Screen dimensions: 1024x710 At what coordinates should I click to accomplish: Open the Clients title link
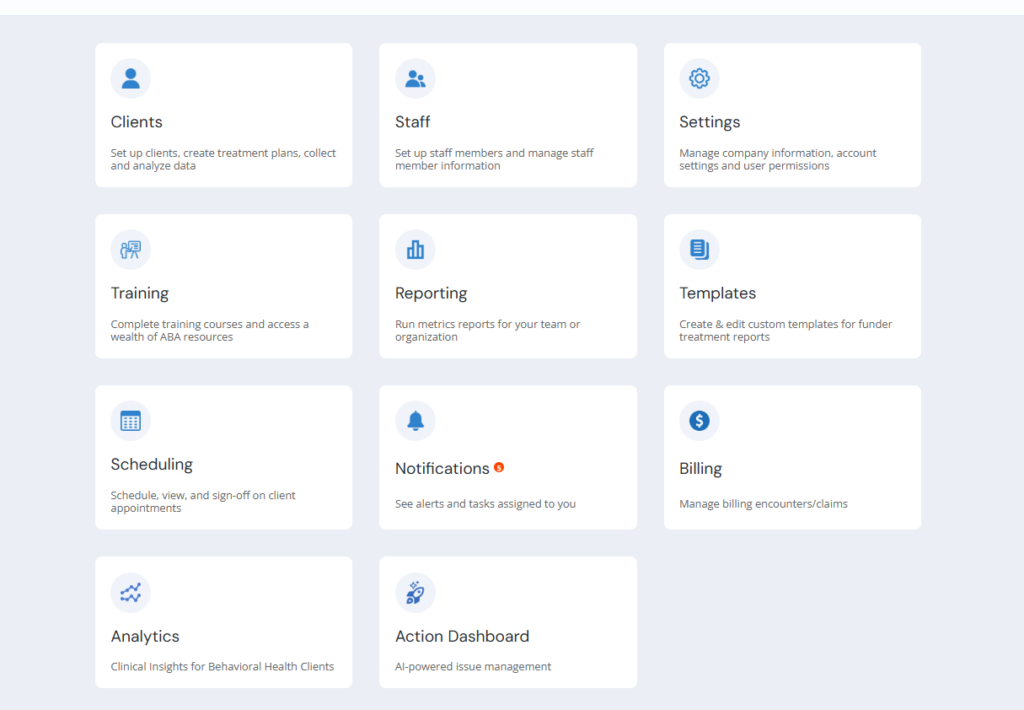[136, 122]
